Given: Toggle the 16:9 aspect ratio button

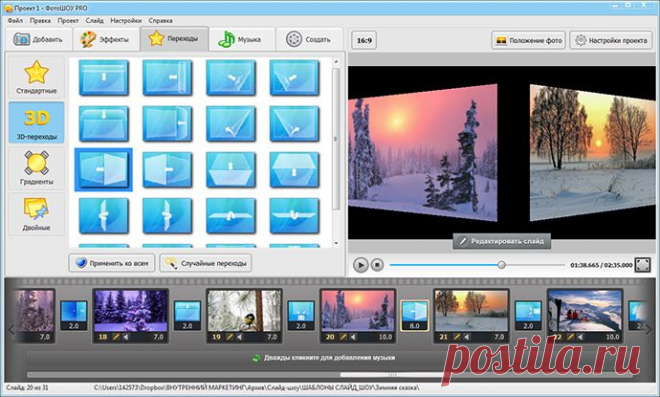Looking at the screenshot, I should [364, 40].
